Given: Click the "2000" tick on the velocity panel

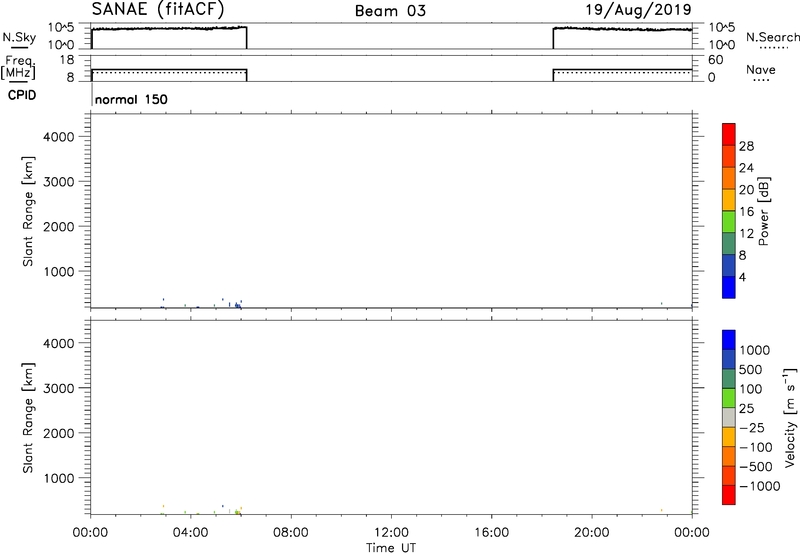Looking at the screenshot, I should [59, 434].
